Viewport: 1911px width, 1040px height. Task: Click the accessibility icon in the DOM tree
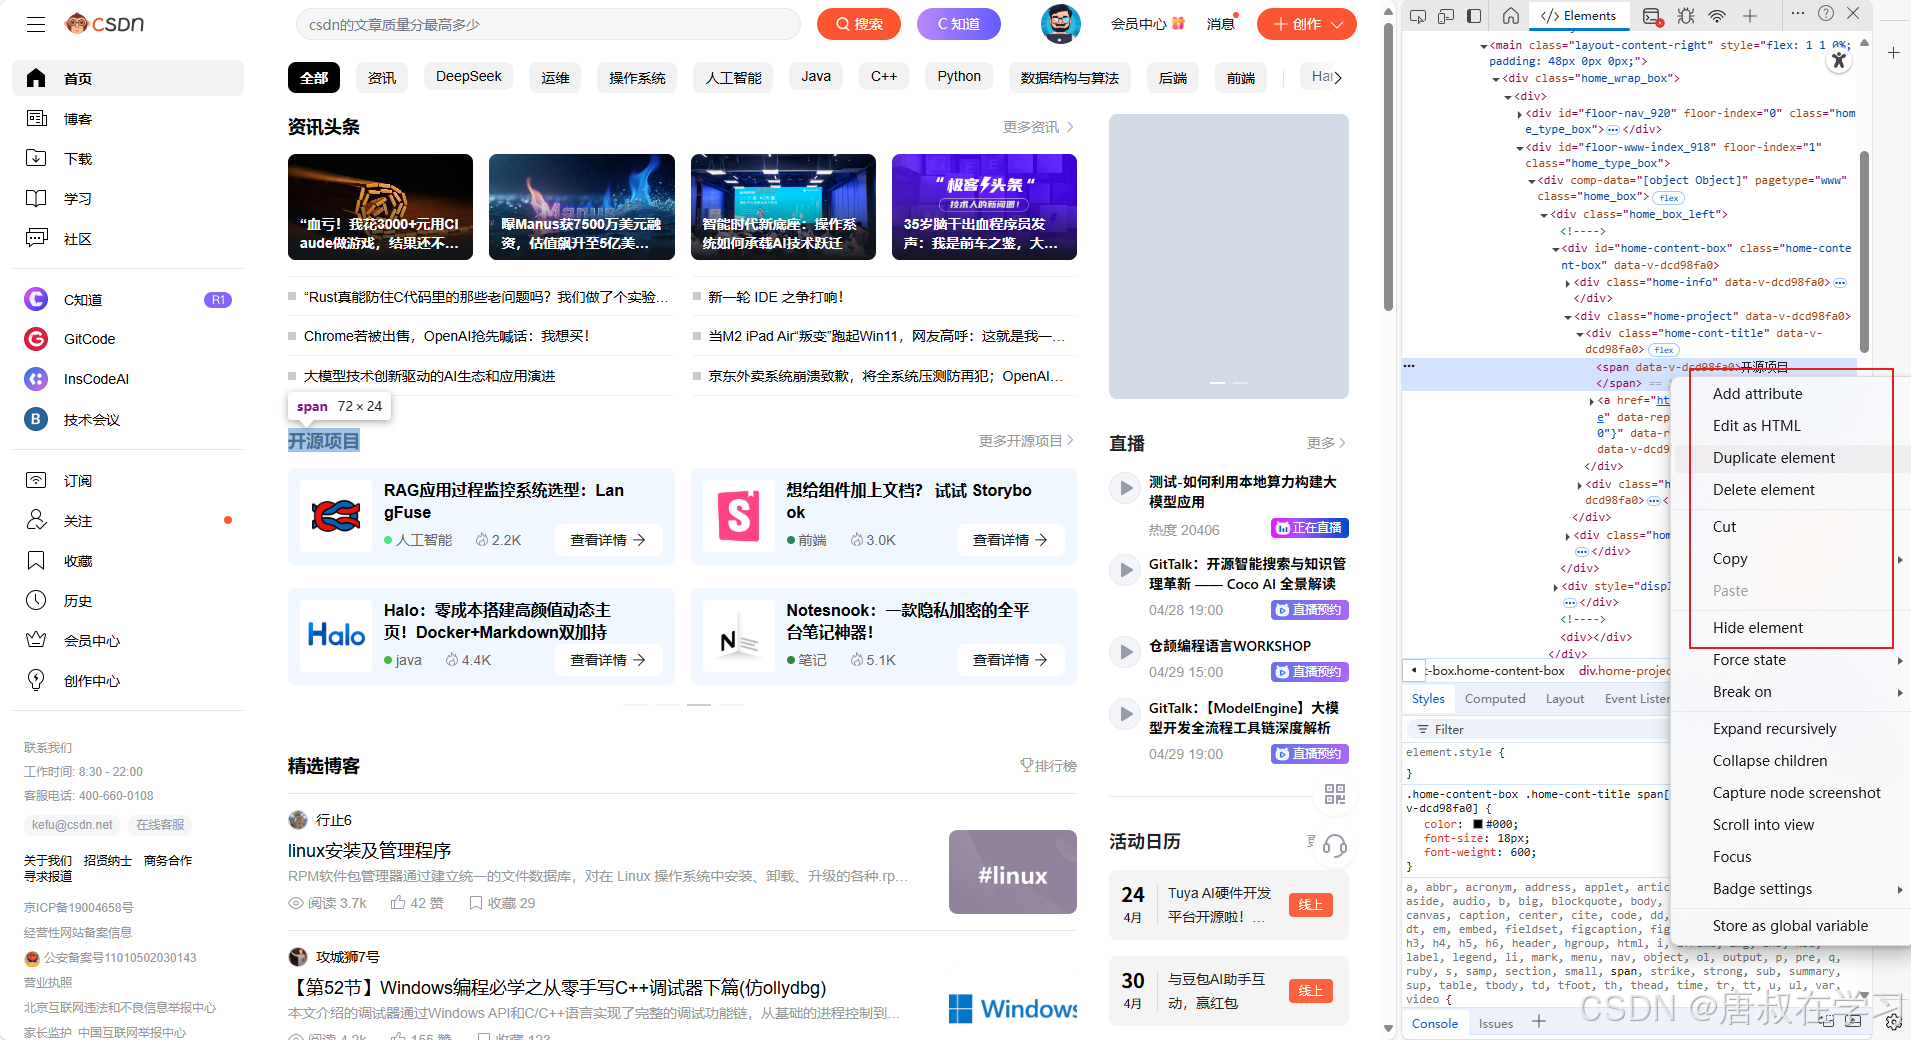[1839, 60]
